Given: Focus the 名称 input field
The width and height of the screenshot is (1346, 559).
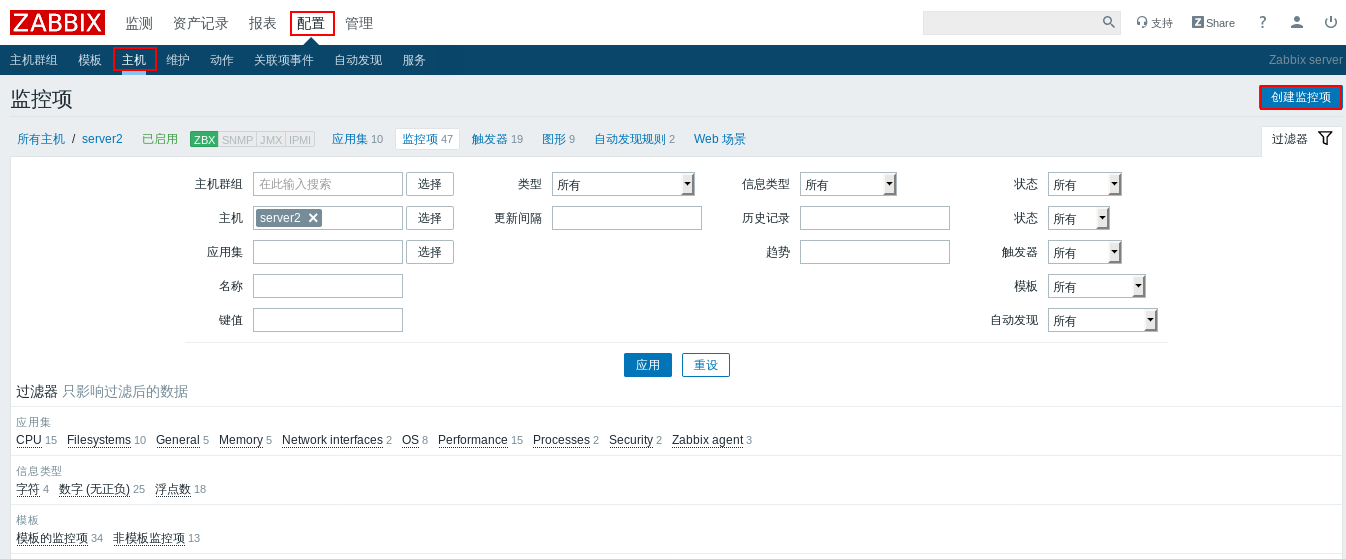Looking at the screenshot, I should (x=328, y=286).
